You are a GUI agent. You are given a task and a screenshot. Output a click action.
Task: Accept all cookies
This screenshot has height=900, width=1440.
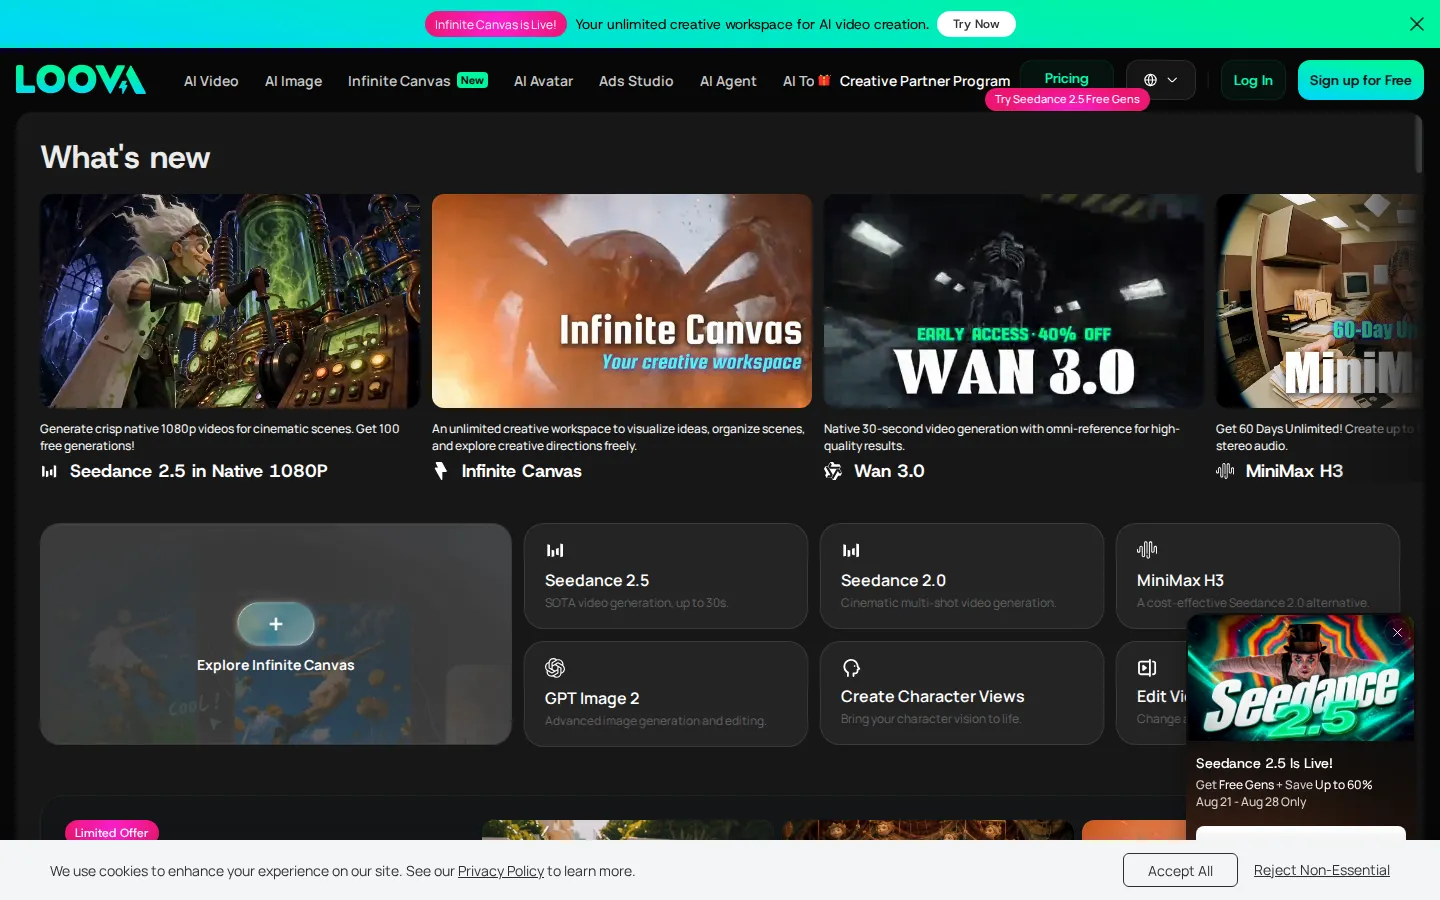tap(1180, 870)
